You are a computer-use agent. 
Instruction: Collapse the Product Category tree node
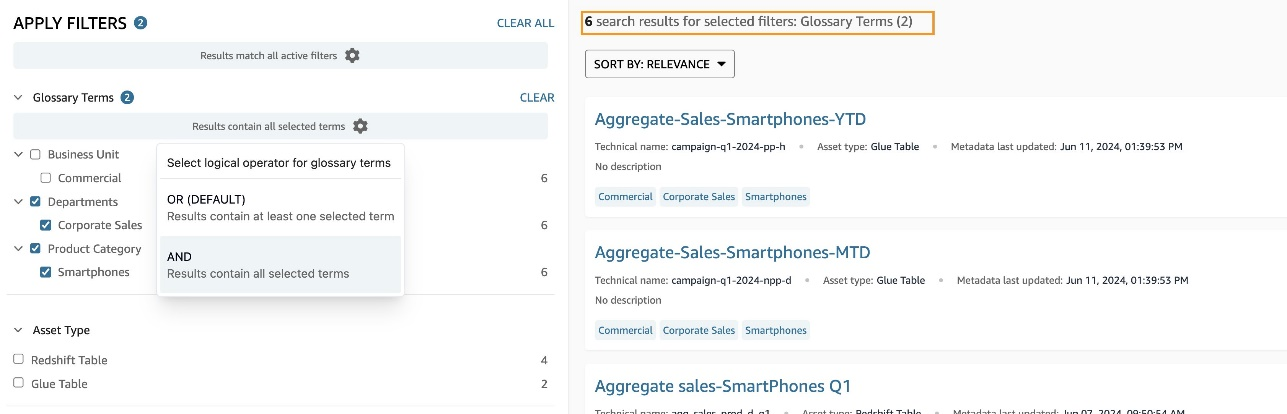click(x=18, y=249)
